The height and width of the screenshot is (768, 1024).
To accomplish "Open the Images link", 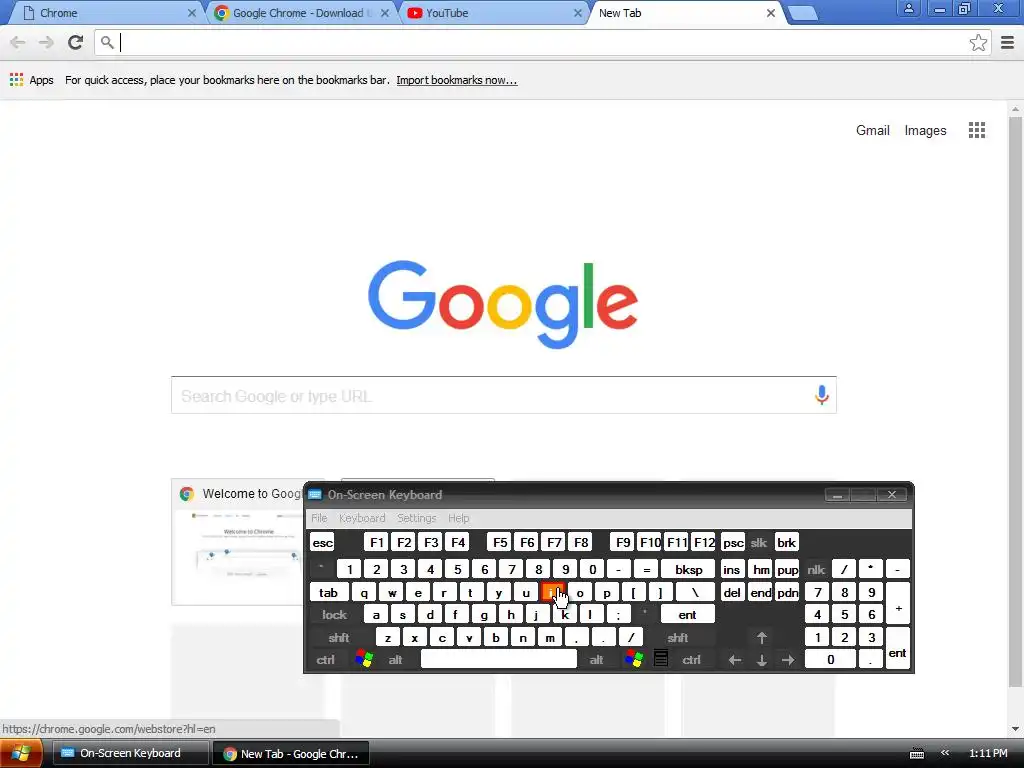I will click(x=925, y=131).
